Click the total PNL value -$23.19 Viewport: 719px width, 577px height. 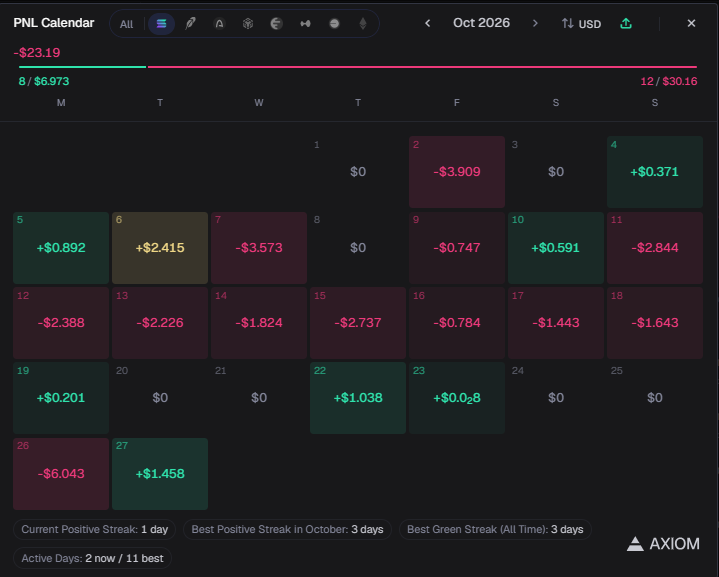point(37,53)
